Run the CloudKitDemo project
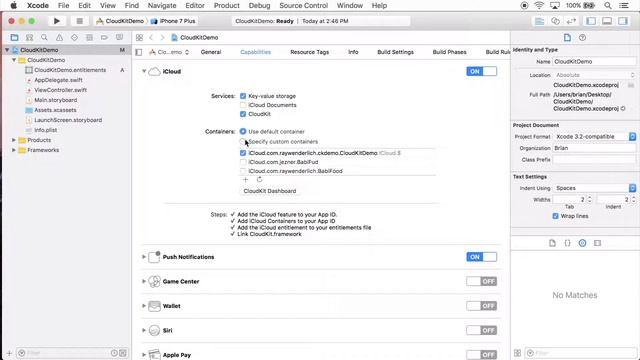This screenshot has width=640, height=360. pyautogui.click(x=57, y=21)
